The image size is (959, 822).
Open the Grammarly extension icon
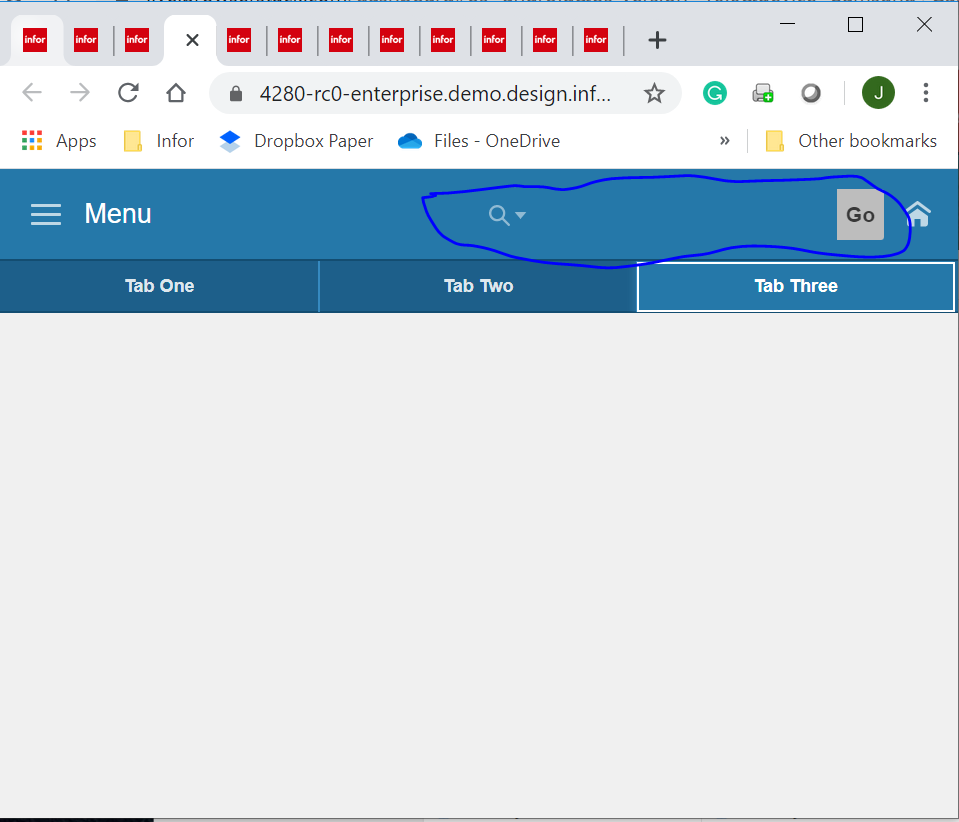pyautogui.click(x=714, y=94)
